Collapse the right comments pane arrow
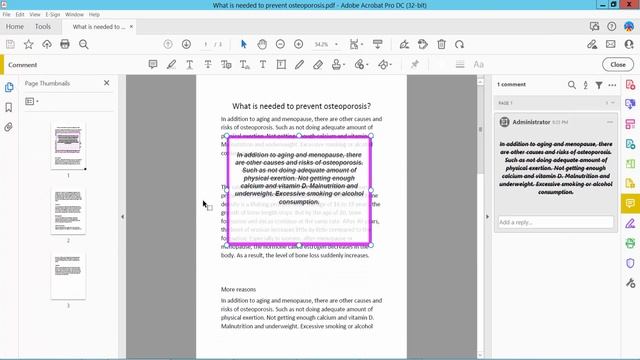Viewport: 640px width, 360px height. 487,217
